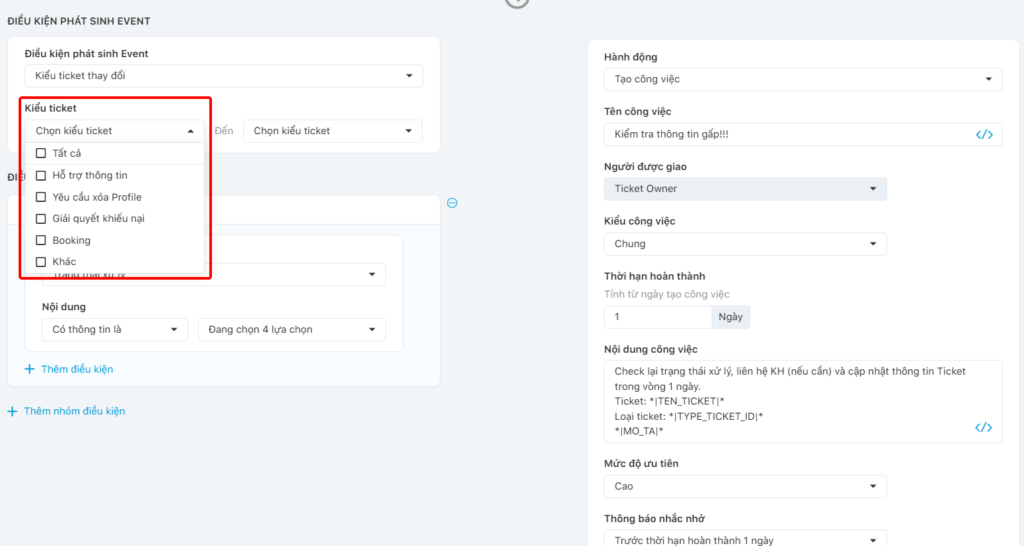Open Mức độ ưu tiên Cao dropdown
Image resolution: width=1024 pixels, height=546 pixels.
pos(744,486)
